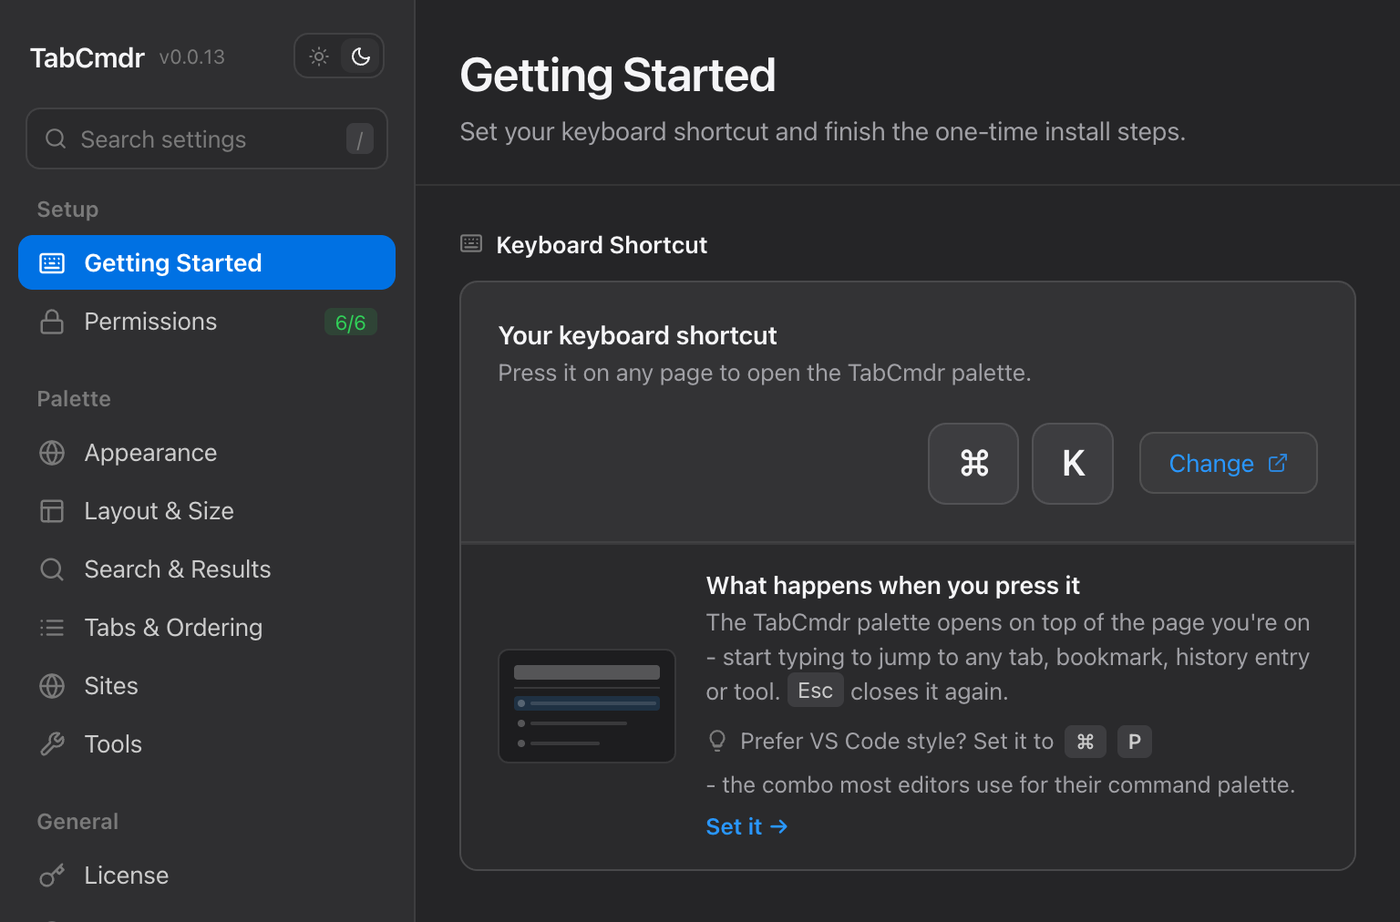Click the list icon beside Tabs & Ordering
The image size is (1400, 922).
click(52, 628)
